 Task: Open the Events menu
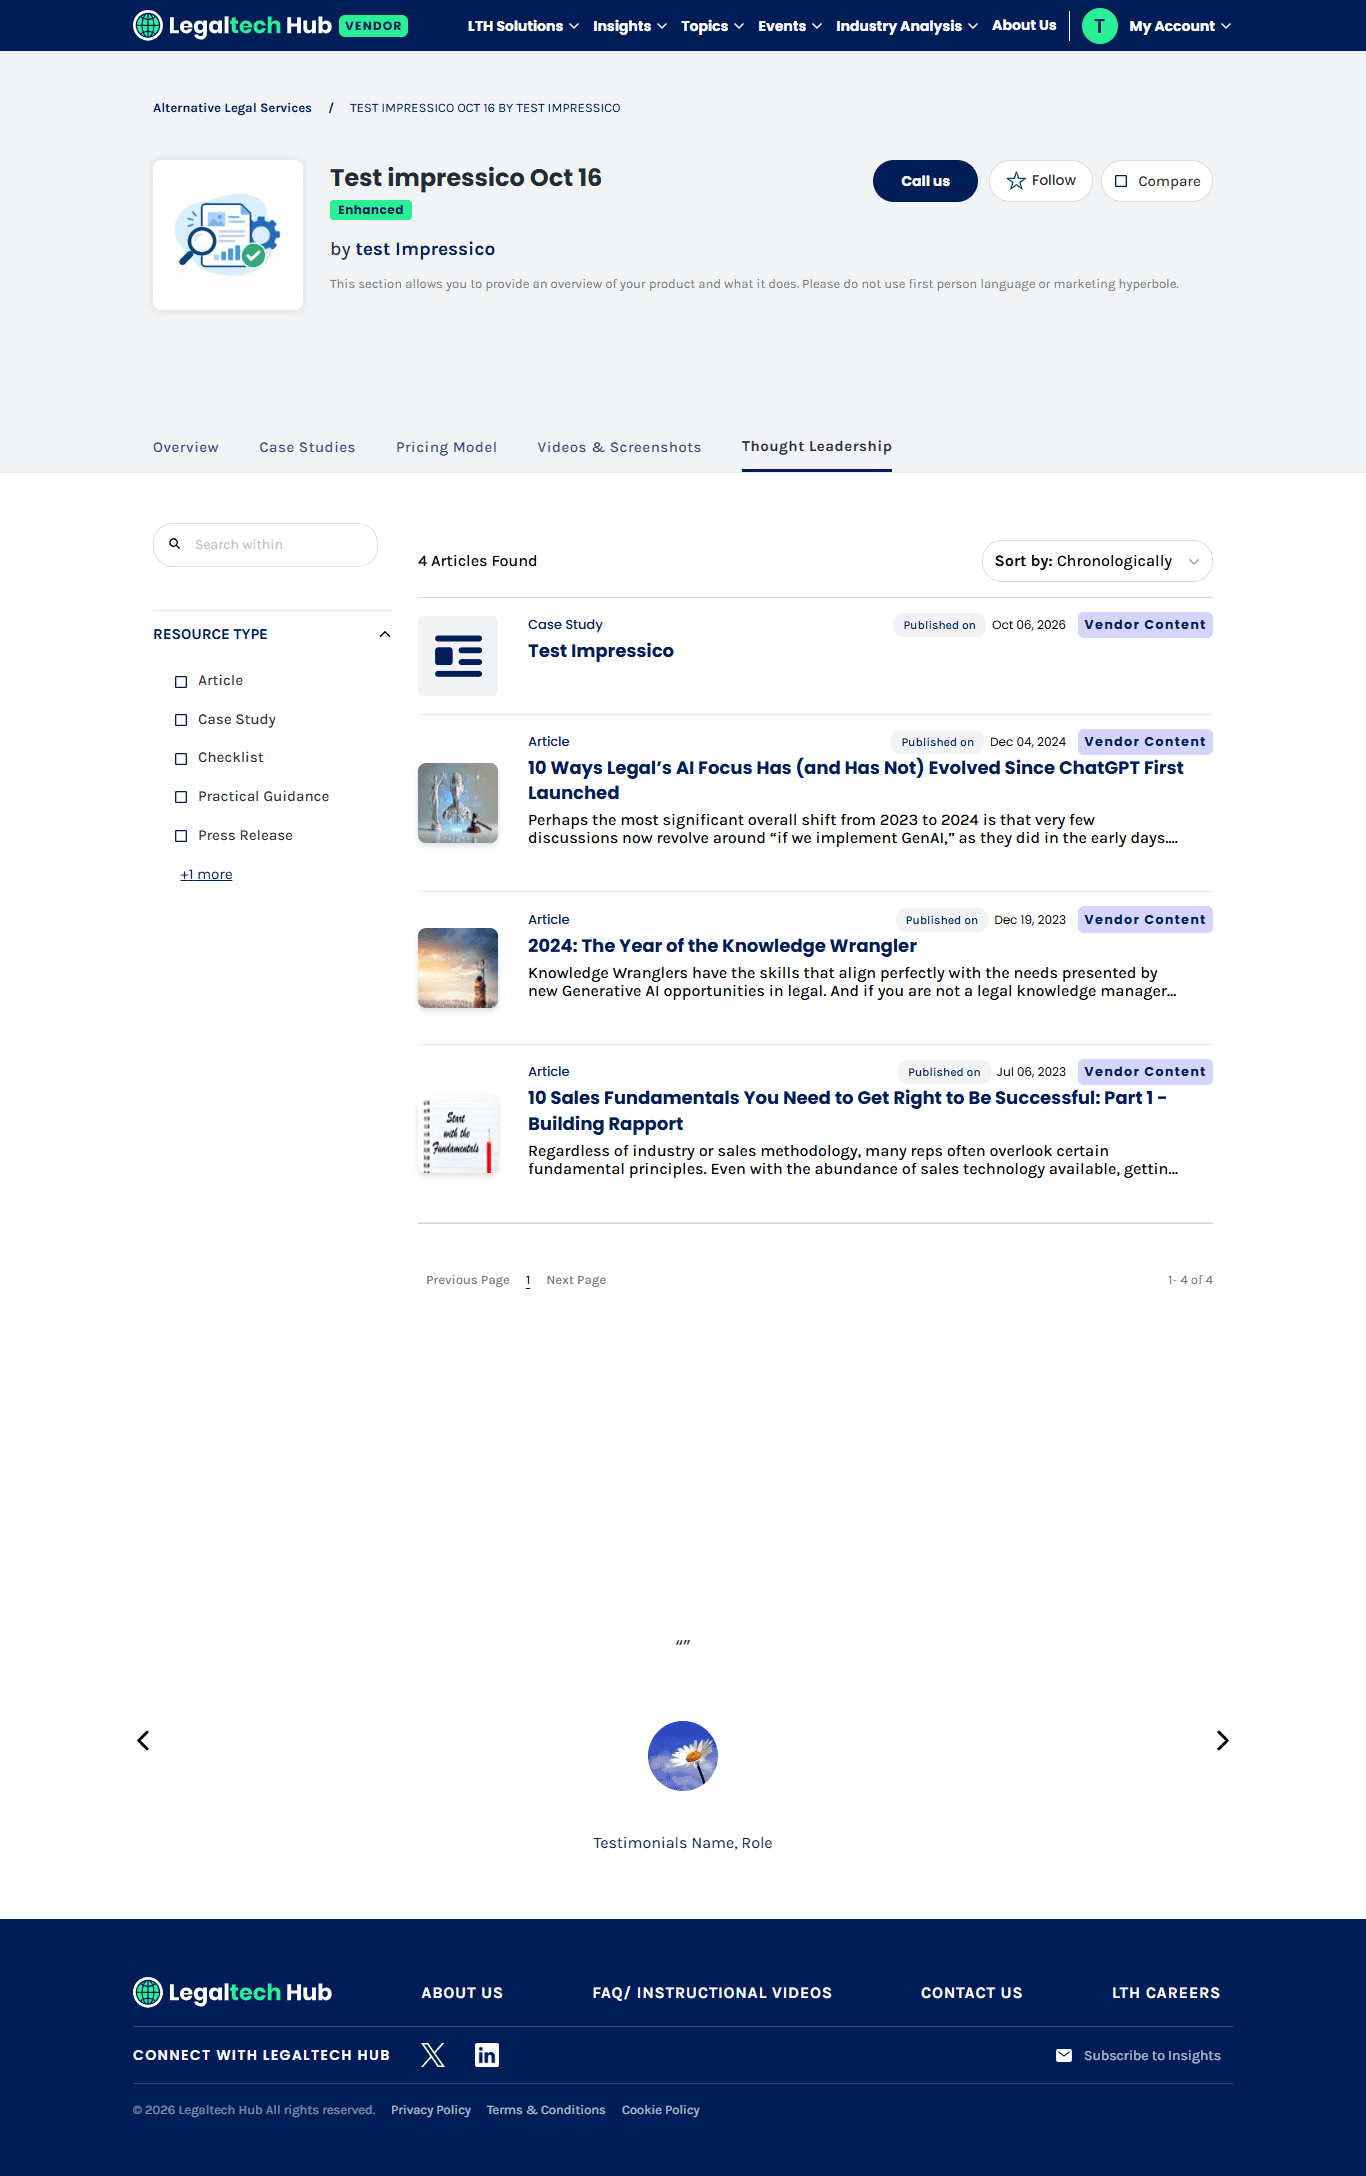tap(790, 26)
